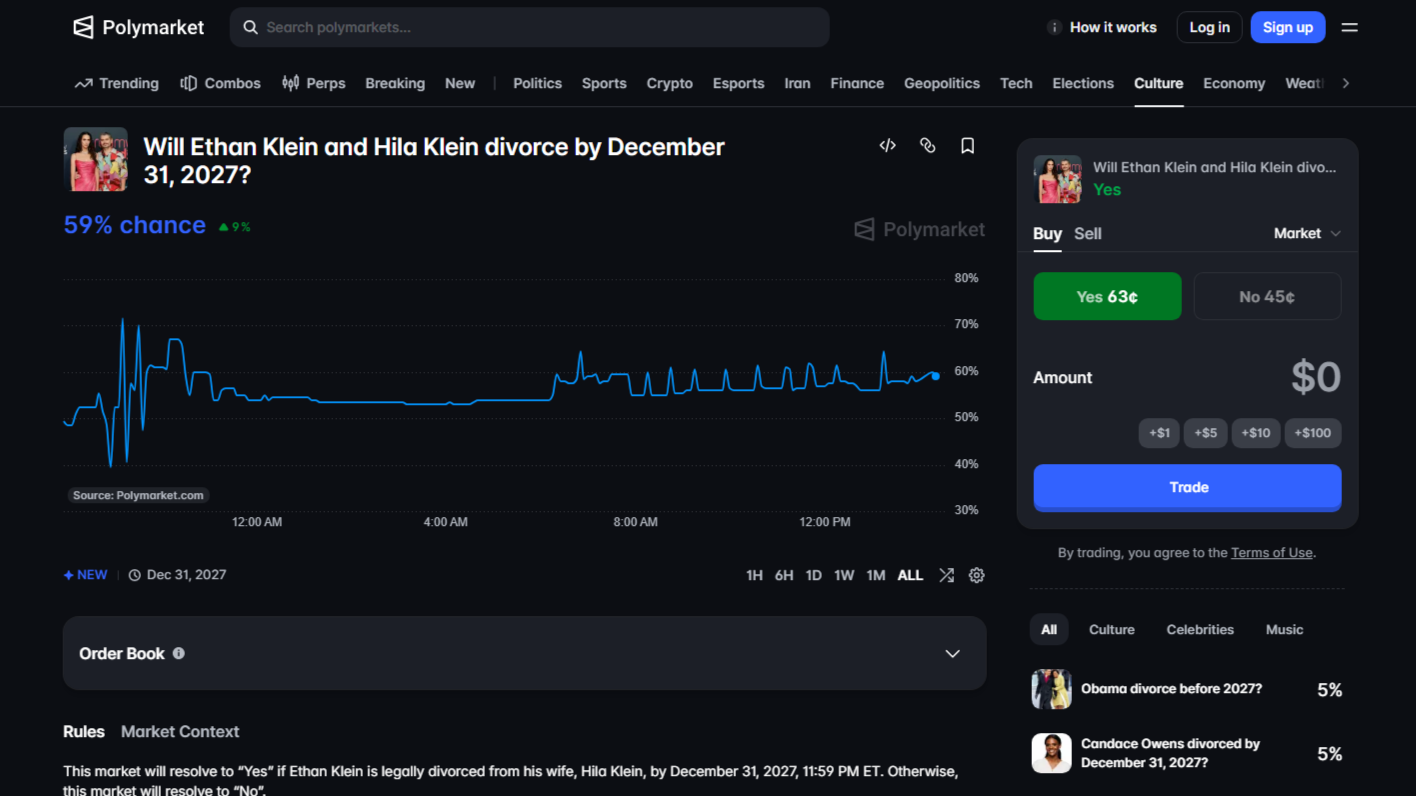Click the Order Book info icon
This screenshot has width=1416, height=796.
(179, 653)
